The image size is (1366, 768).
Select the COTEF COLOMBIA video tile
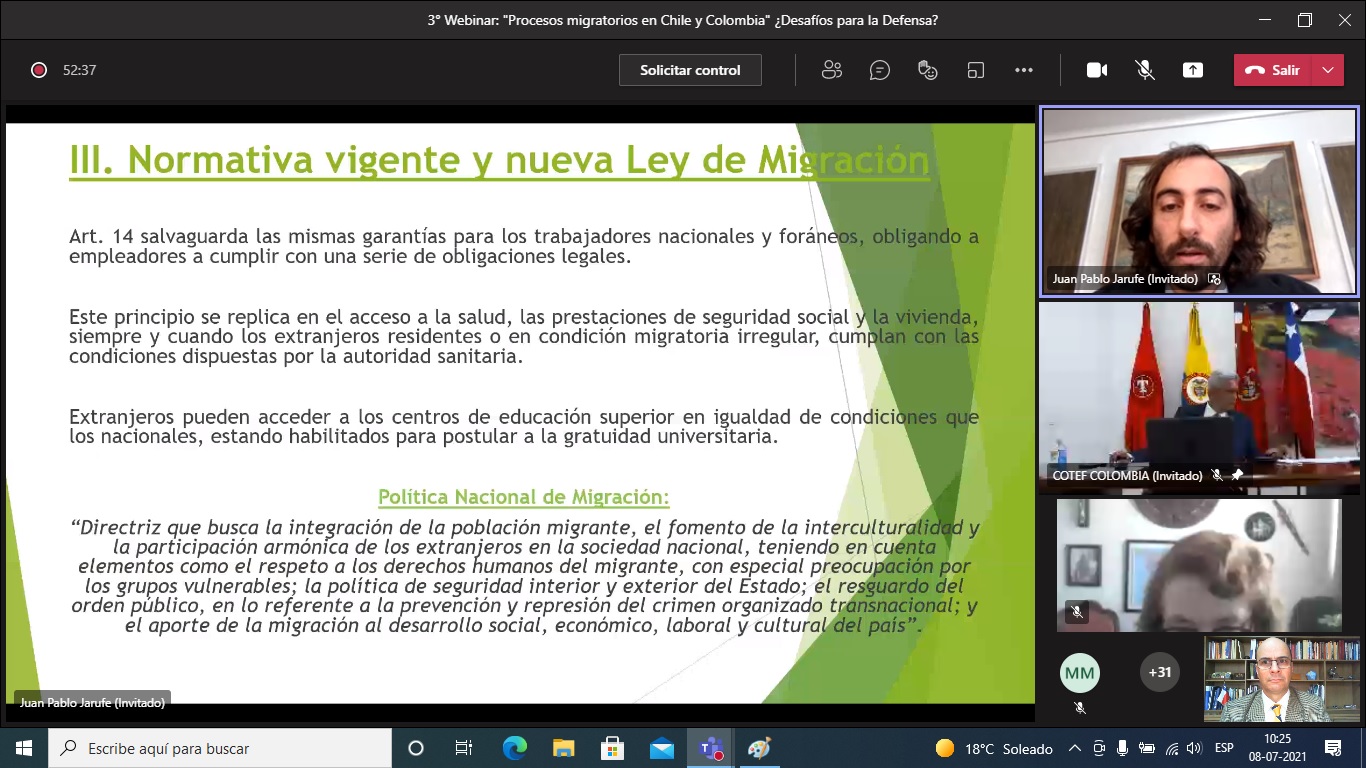(x=1199, y=398)
